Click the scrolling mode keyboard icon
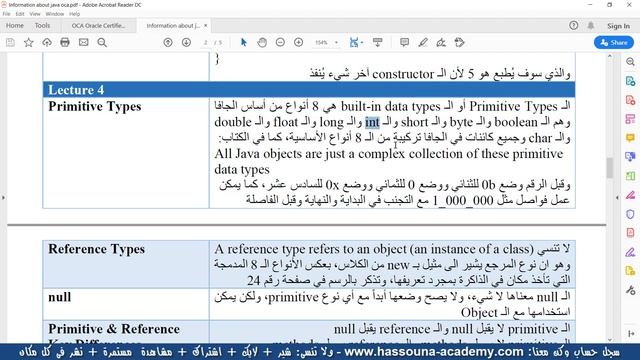The width and height of the screenshot is (640, 360). pos(378,42)
